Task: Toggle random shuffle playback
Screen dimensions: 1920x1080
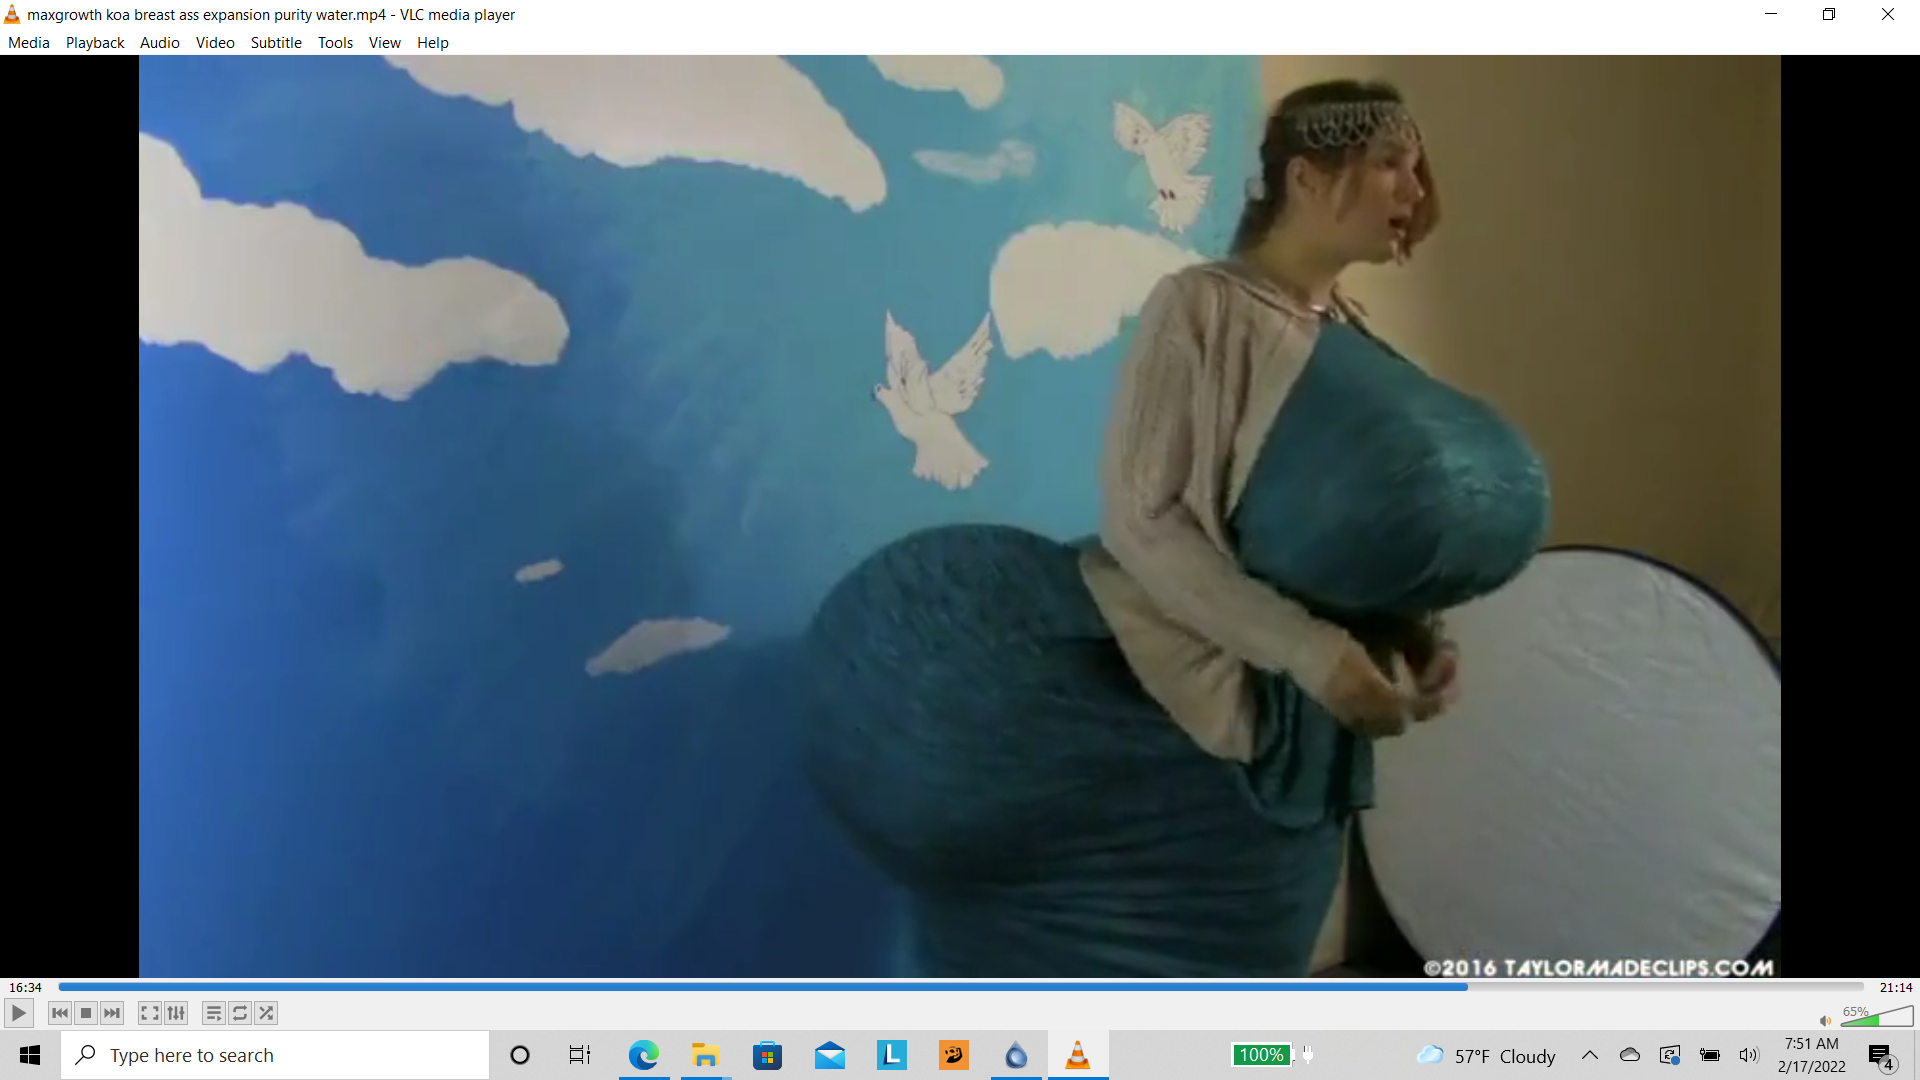Action: tap(266, 1013)
